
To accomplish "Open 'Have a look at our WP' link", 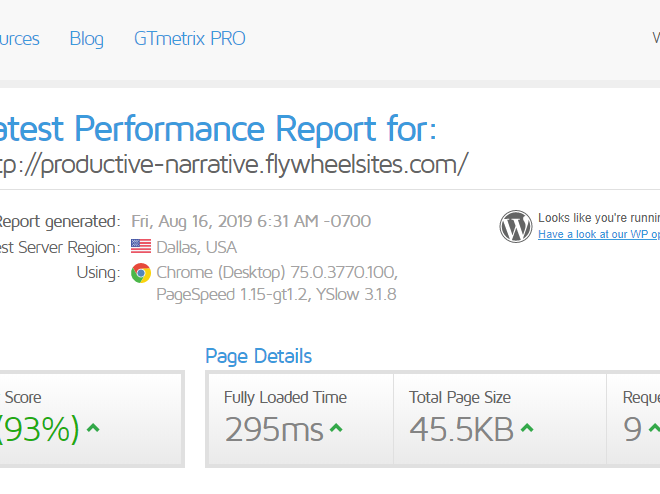I will (599, 234).
